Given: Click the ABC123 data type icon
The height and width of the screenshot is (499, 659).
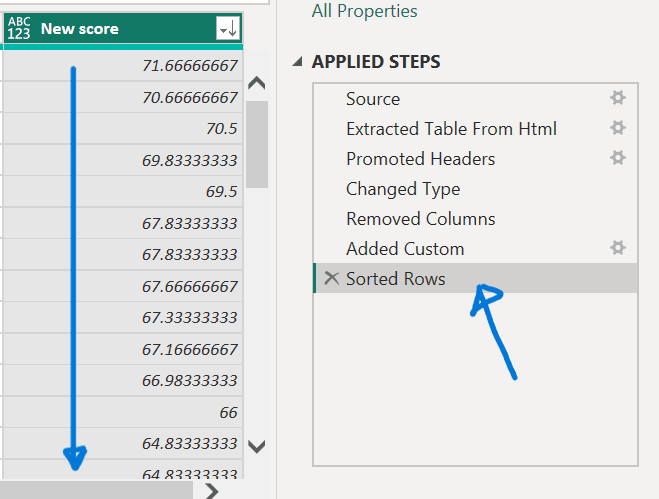Looking at the screenshot, I should 19,28.
